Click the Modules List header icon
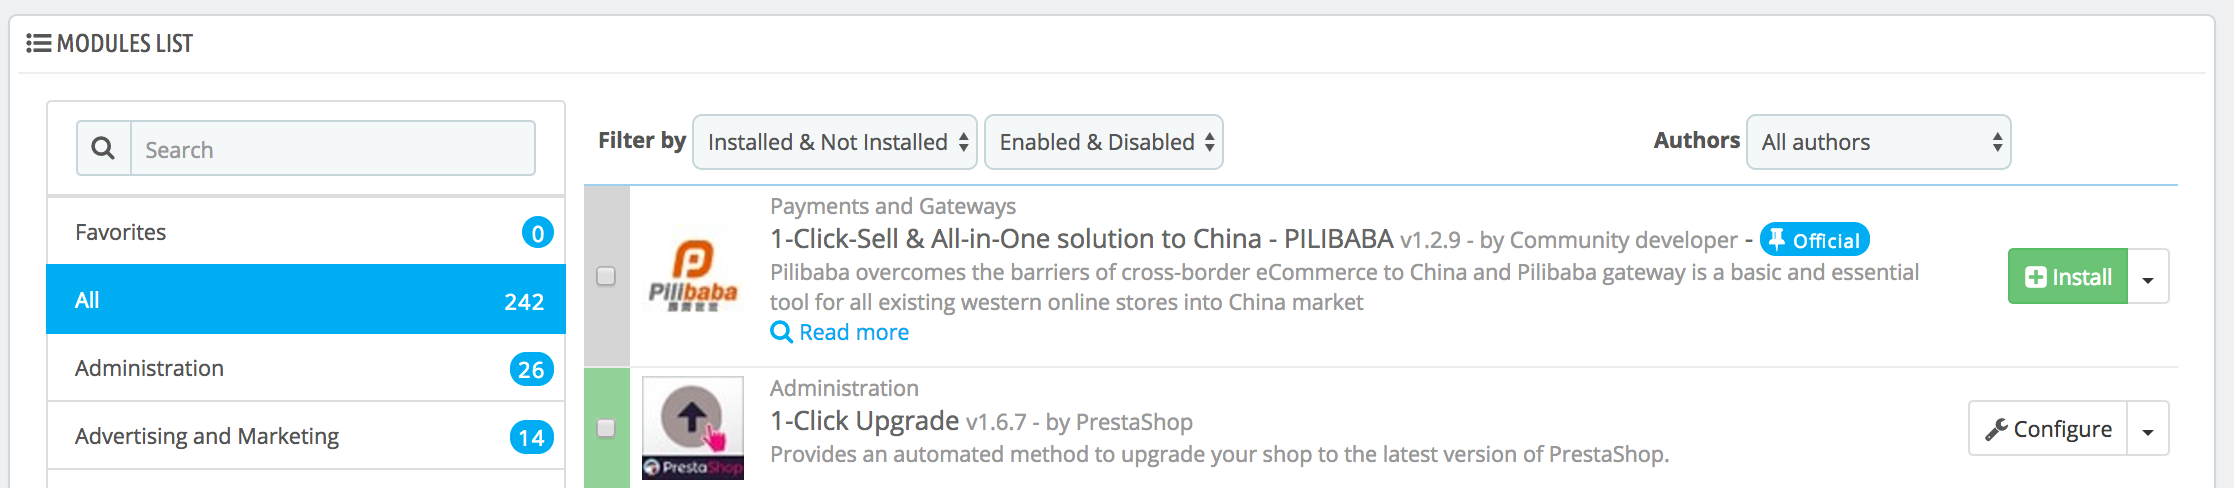Screen dimensions: 2234x488 [x=38, y=43]
